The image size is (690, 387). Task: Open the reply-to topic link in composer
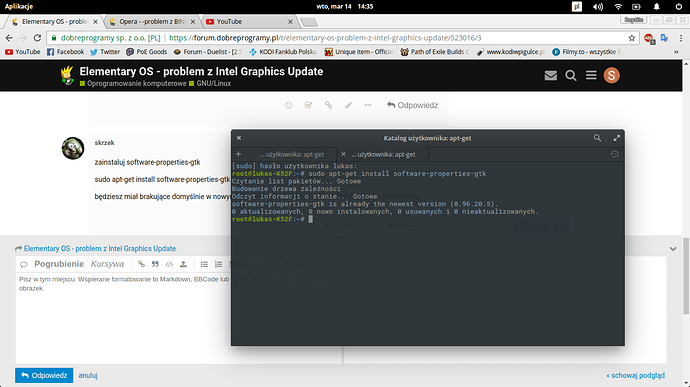(x=100, y=249)
